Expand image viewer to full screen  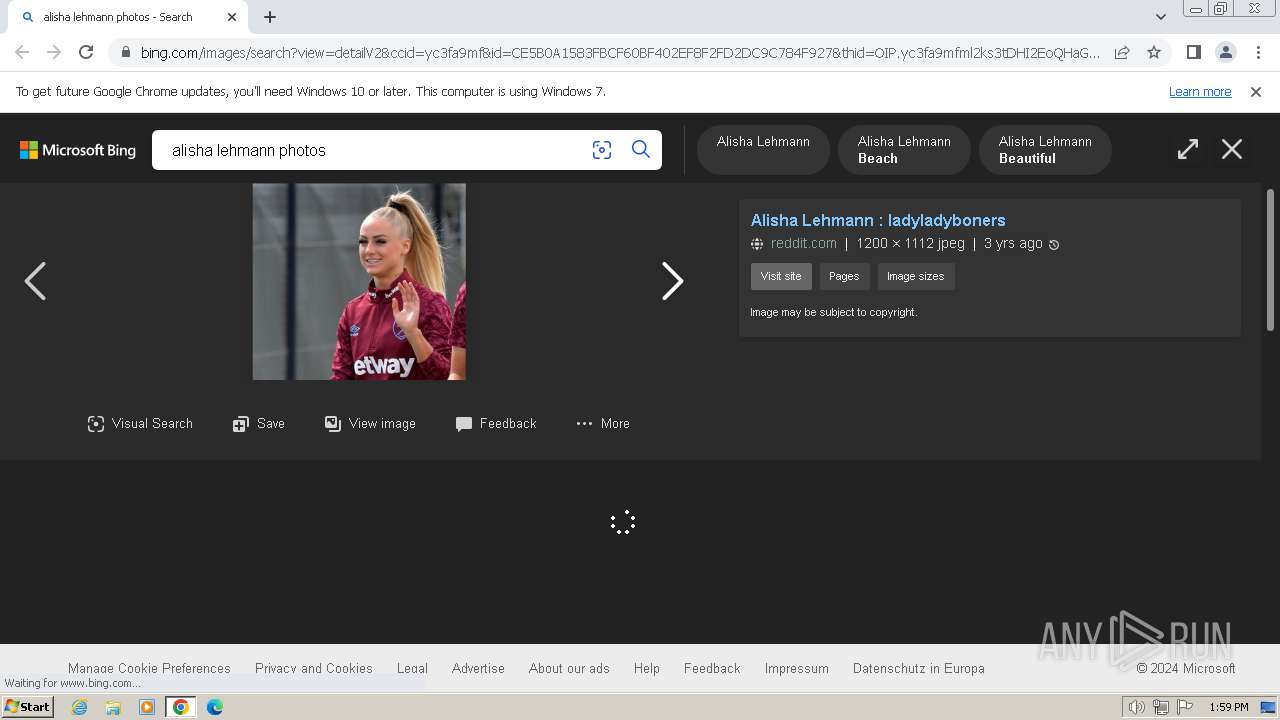tap(1187, 149)
